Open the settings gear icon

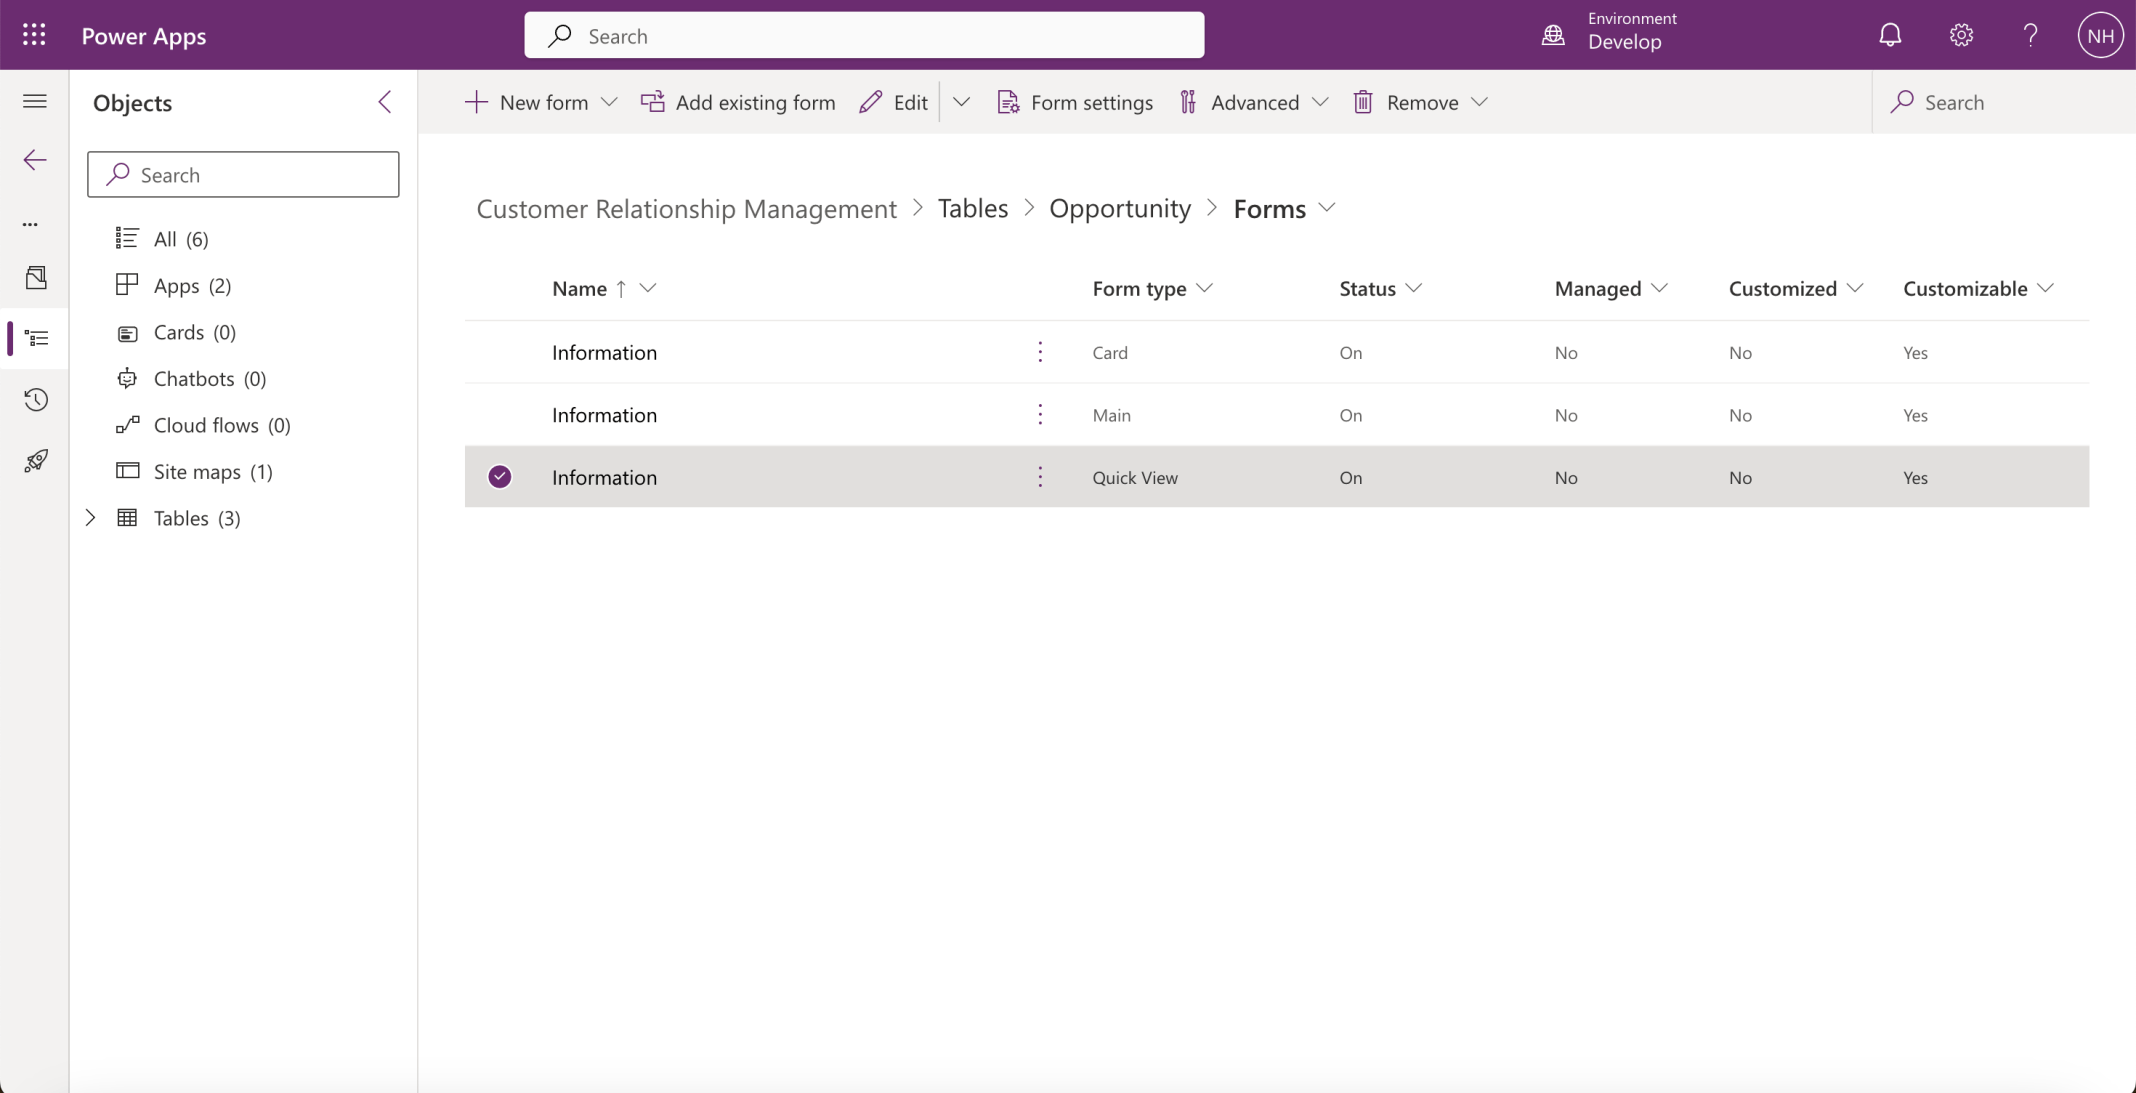[x=1960, y=35]
